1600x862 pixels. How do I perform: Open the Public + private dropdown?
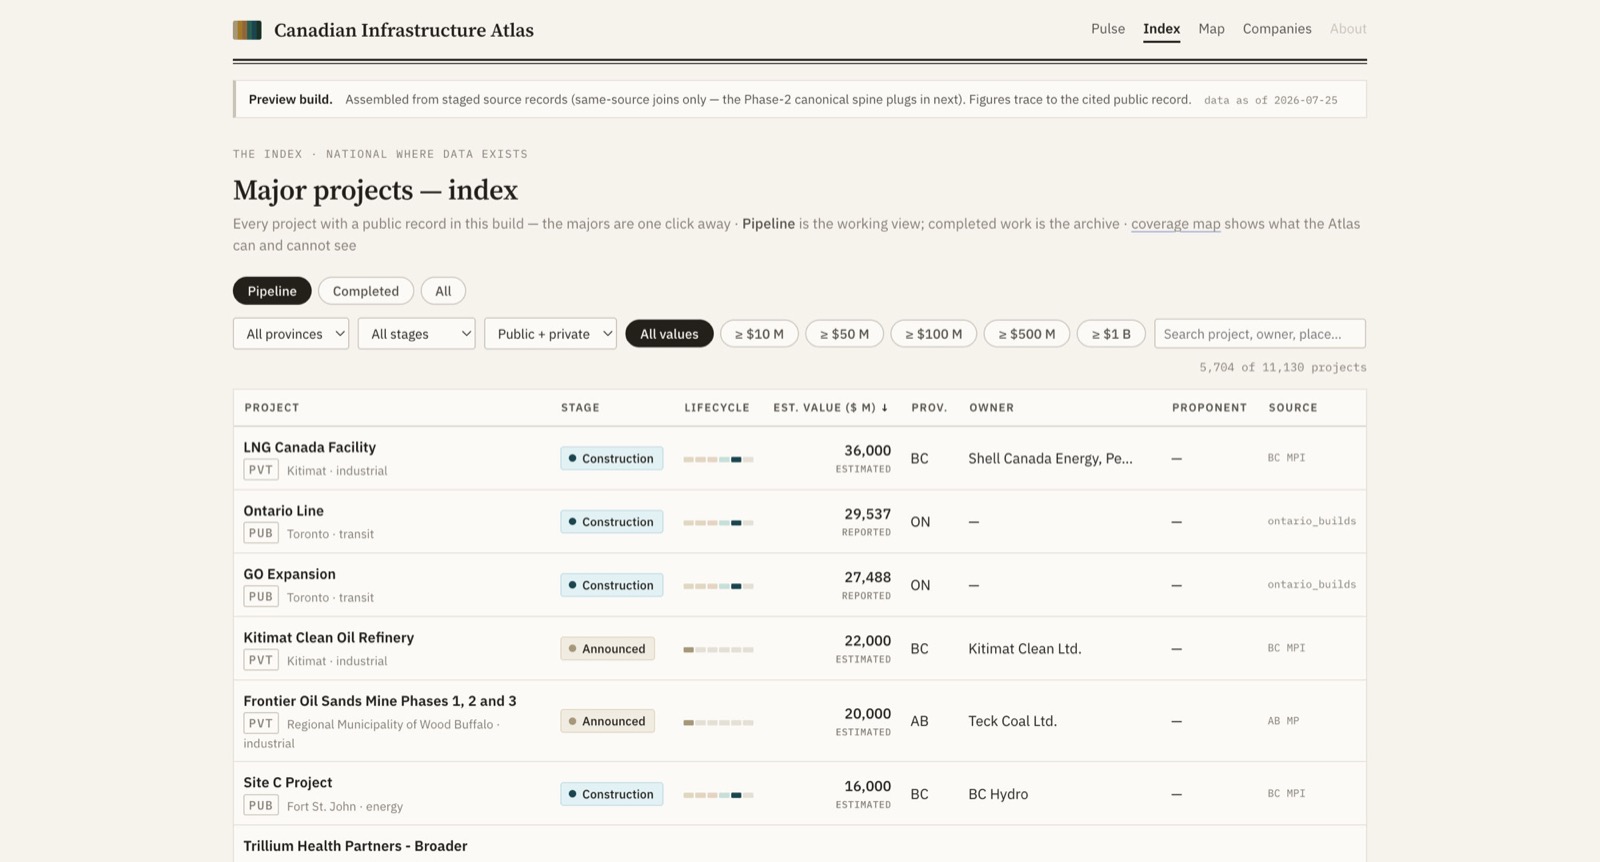(550, 334)
